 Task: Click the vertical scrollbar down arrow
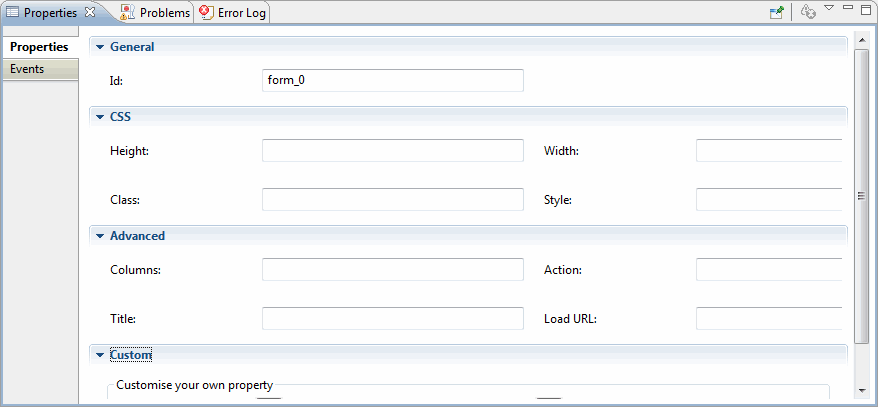tap(861, 390)
